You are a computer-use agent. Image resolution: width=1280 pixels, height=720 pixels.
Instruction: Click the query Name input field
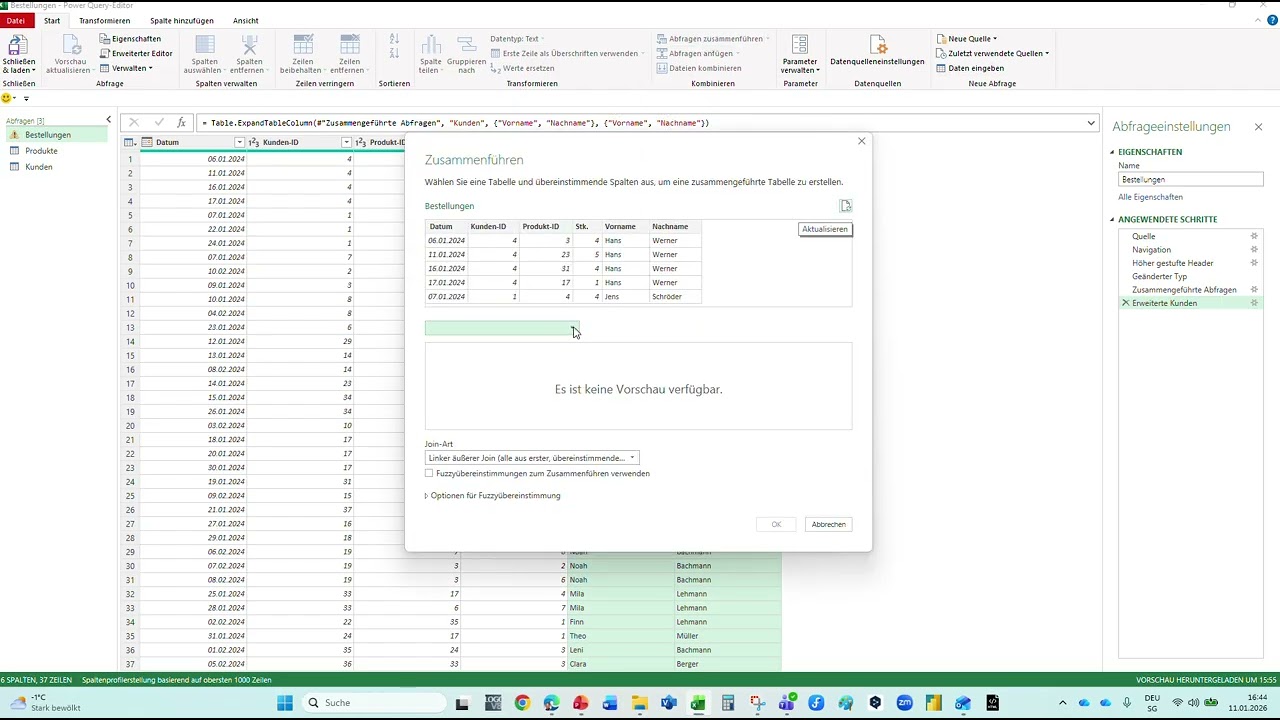(1190, 179)
